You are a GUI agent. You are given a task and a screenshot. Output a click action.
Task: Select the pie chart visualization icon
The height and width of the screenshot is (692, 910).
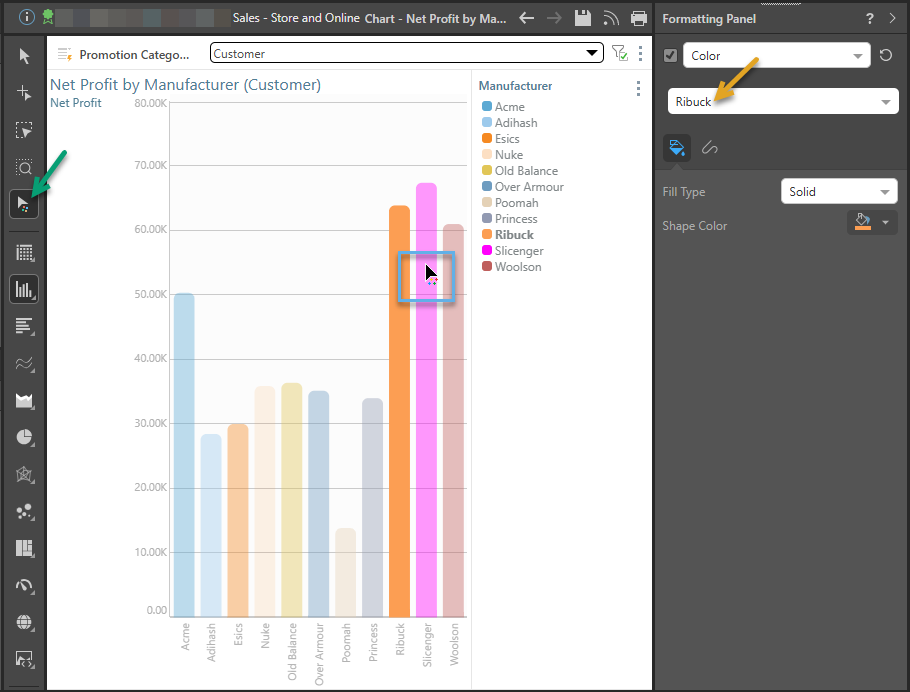coord(24,437)
